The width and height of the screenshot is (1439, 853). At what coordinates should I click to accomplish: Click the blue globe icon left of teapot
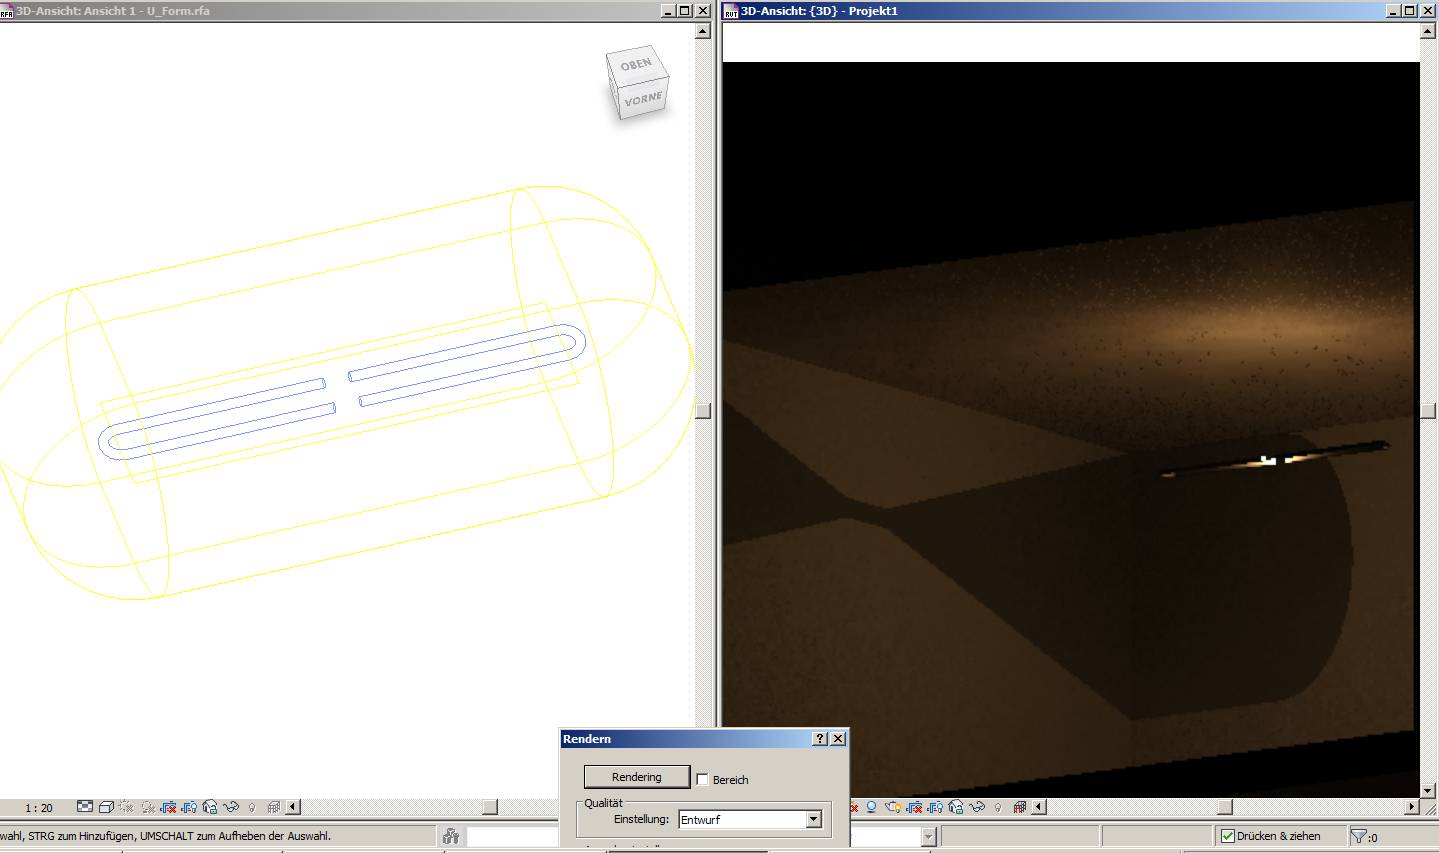(871, 807)
